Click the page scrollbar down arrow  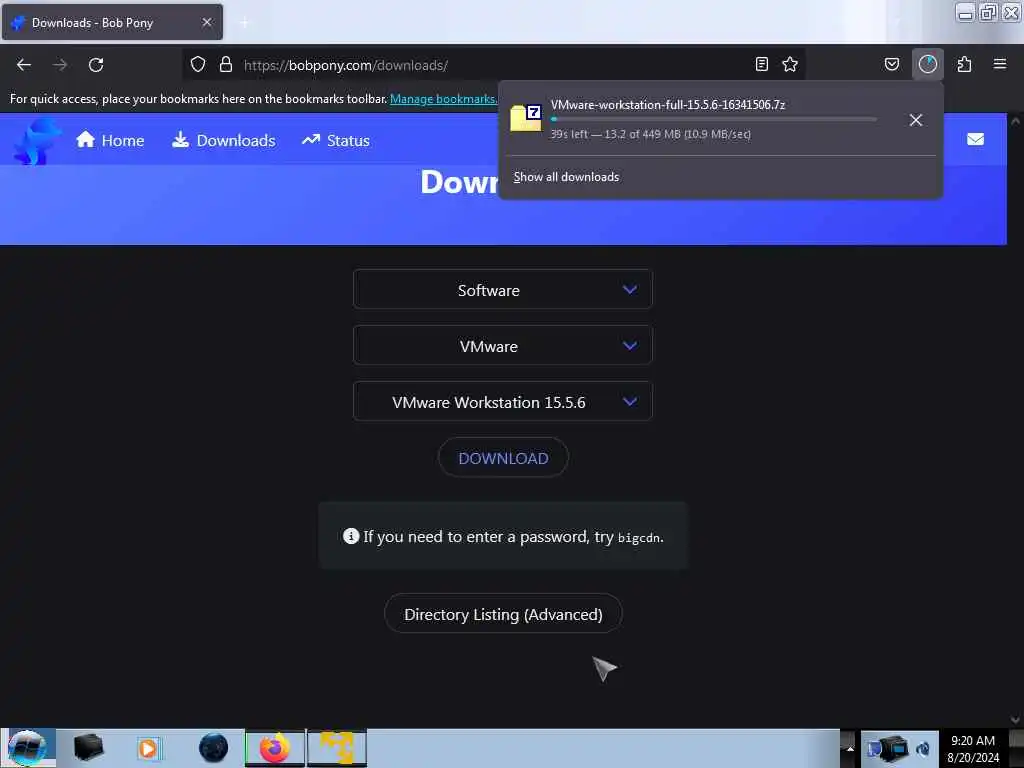(1016, 720)
